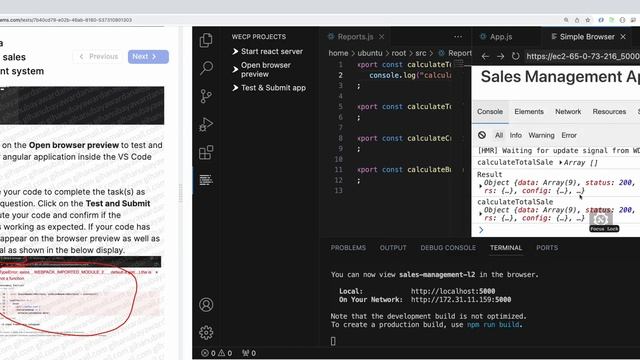Click errors and warnings status bar indicator
Screen dimensions: 640x360
(217, 353)
